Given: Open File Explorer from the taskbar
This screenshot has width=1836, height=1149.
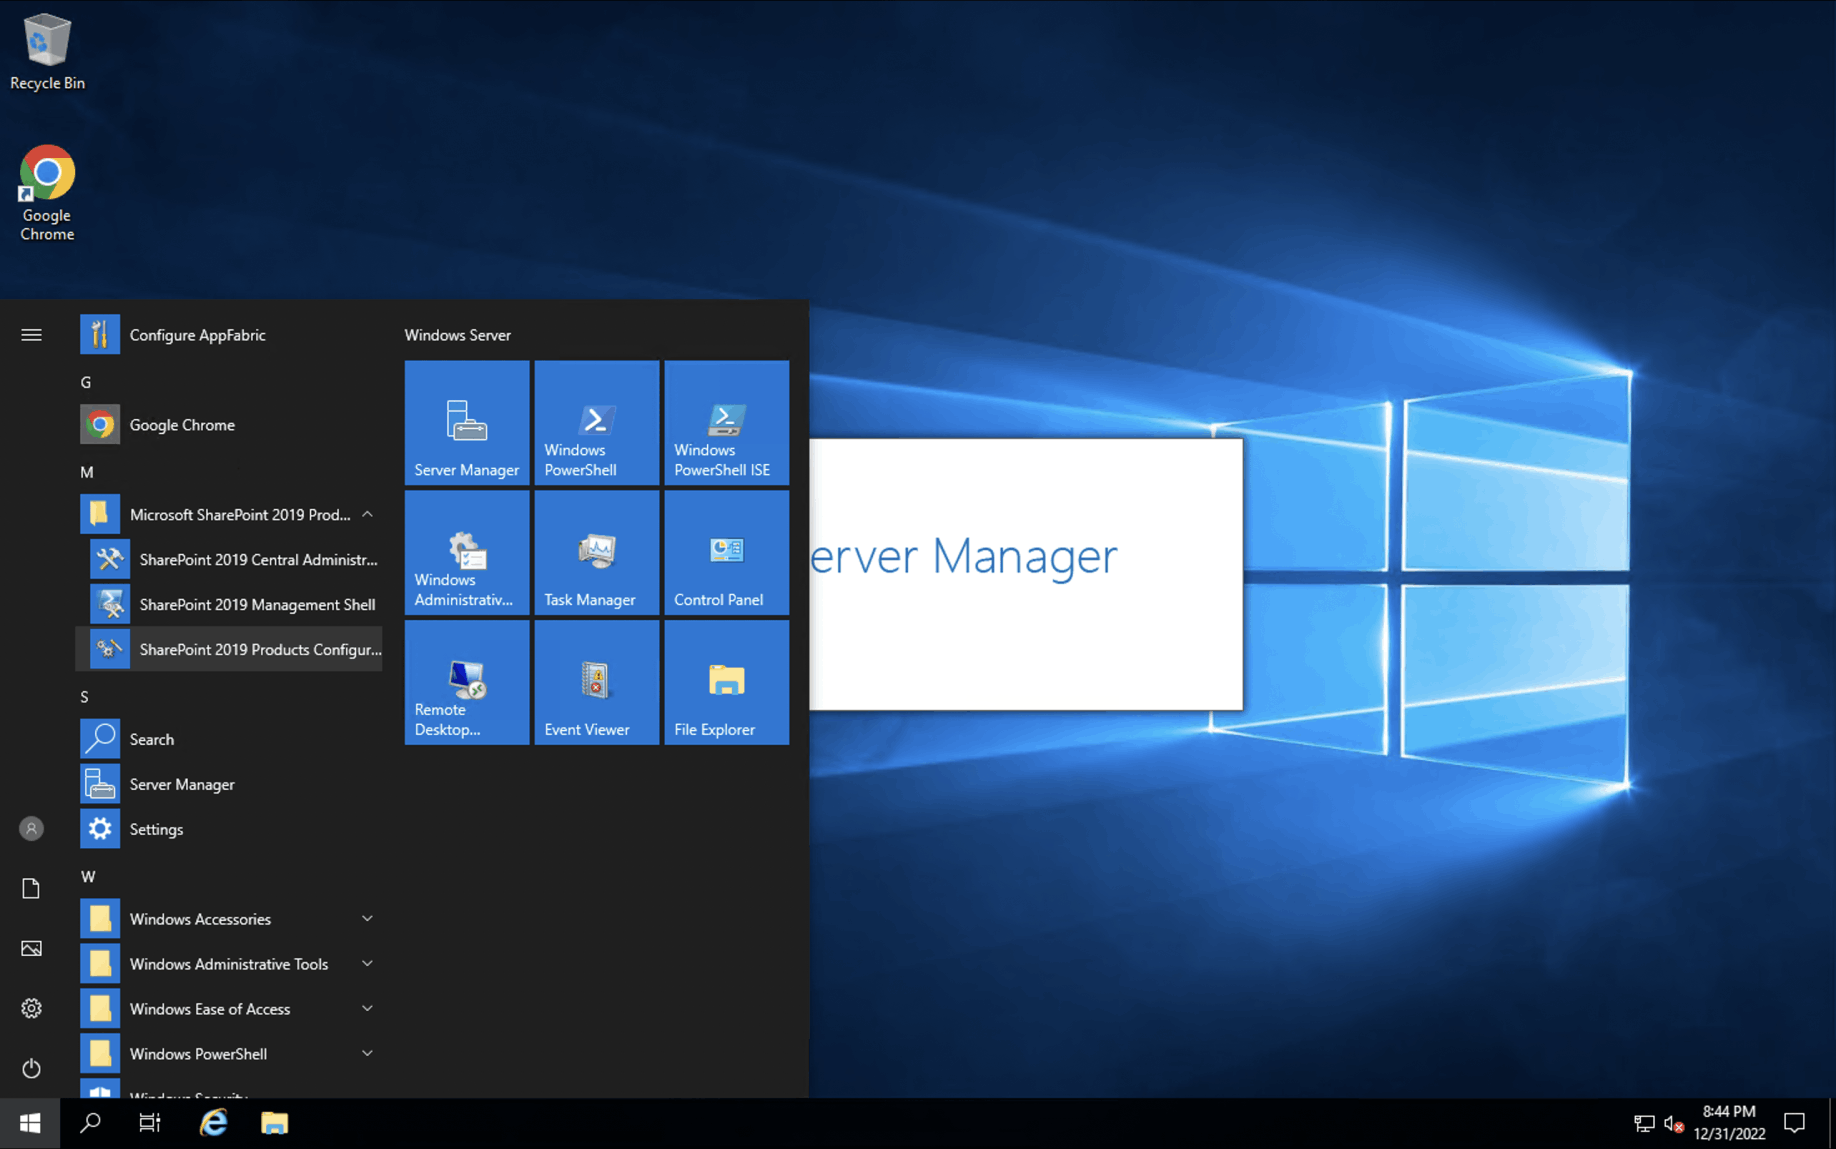Looking at the screenshot, I should [274, 1124].
